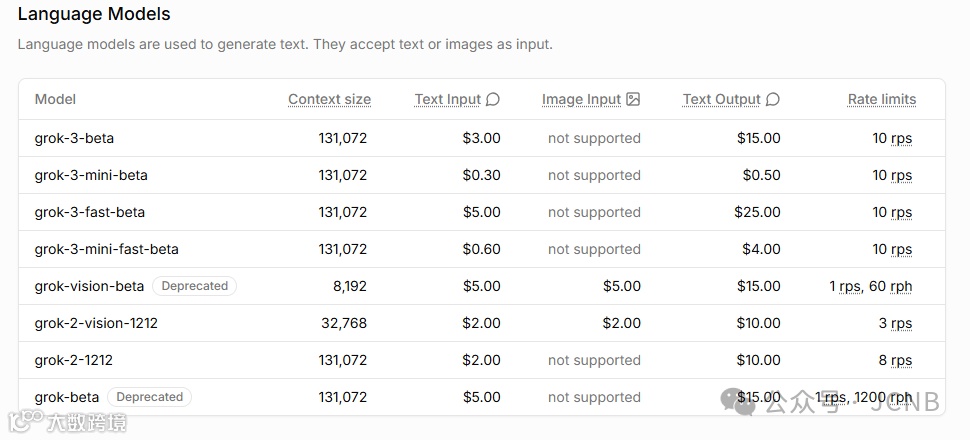
Task: Click the Text Input speech bubble icon
Action: [493, 99]
